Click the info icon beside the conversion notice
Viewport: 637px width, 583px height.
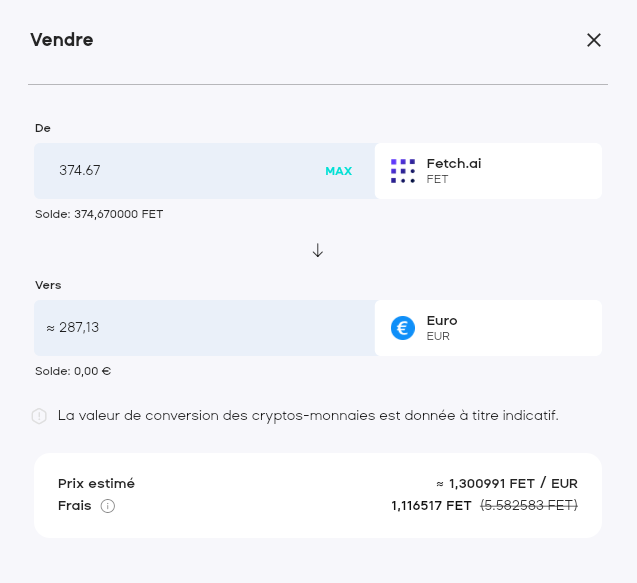pos(40,416)
